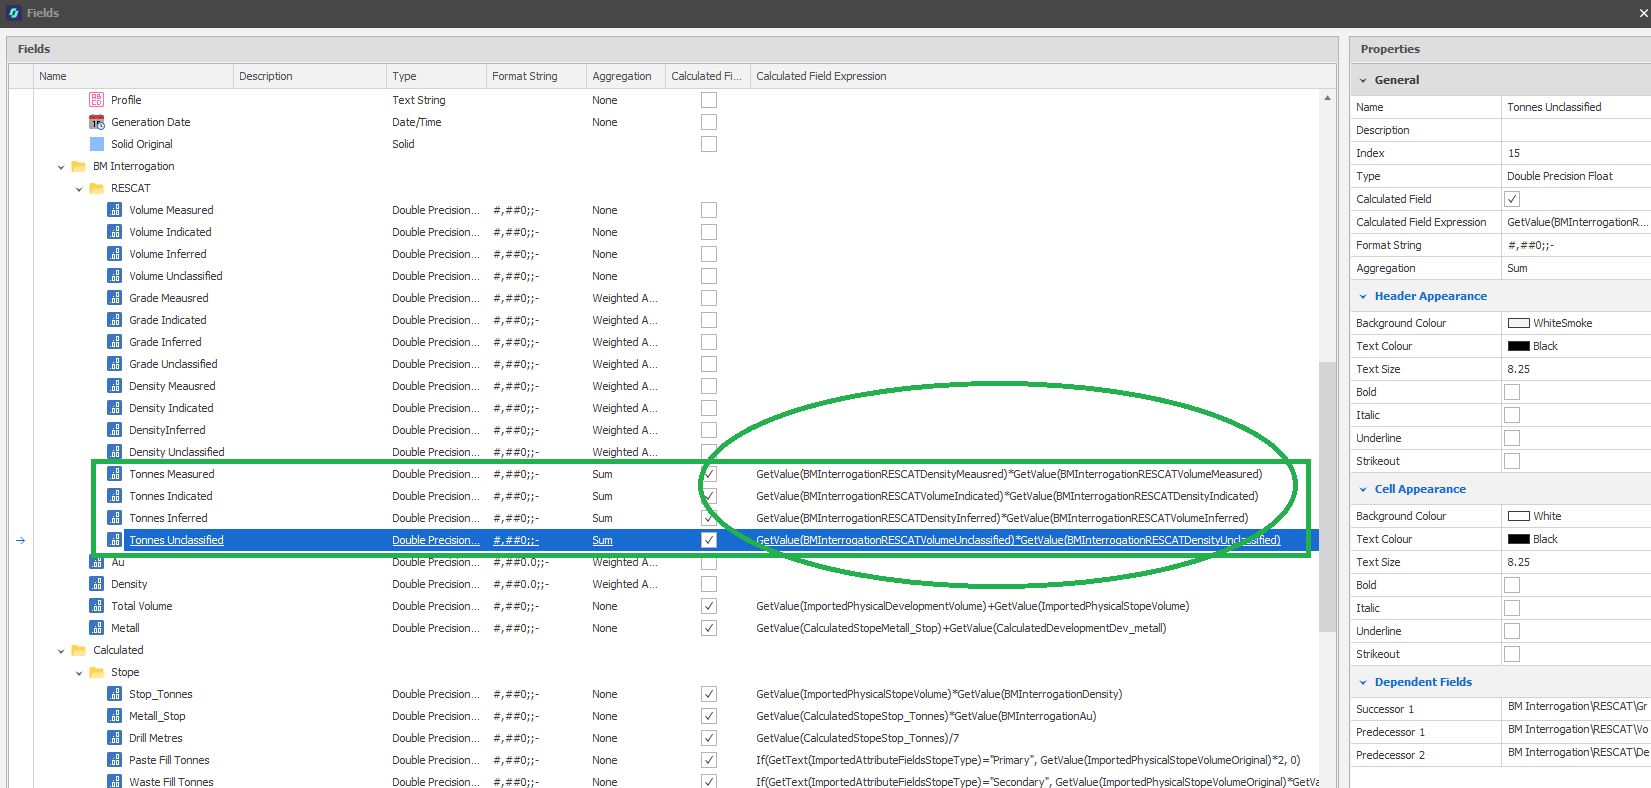Toggle Strikeout checkbox under Cell Appearance

1512,654
